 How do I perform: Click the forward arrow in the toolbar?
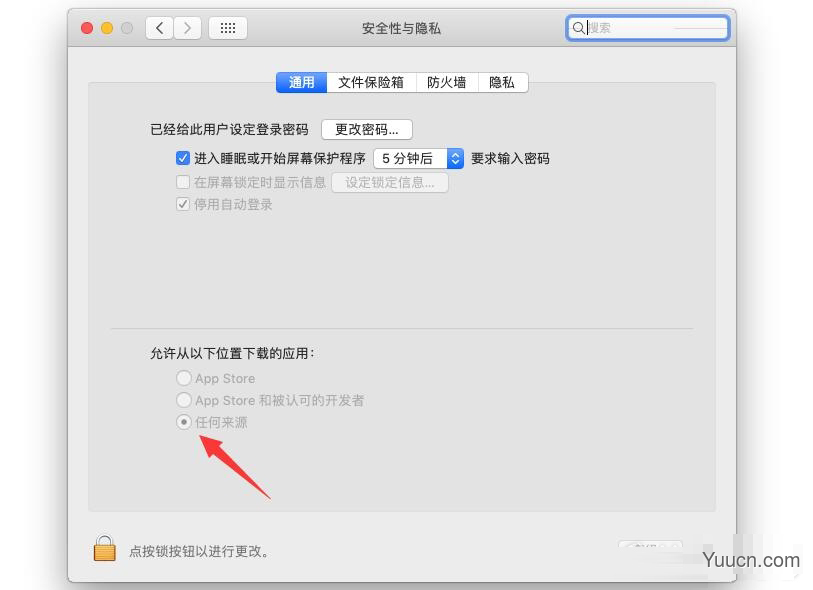coord(187,27)
